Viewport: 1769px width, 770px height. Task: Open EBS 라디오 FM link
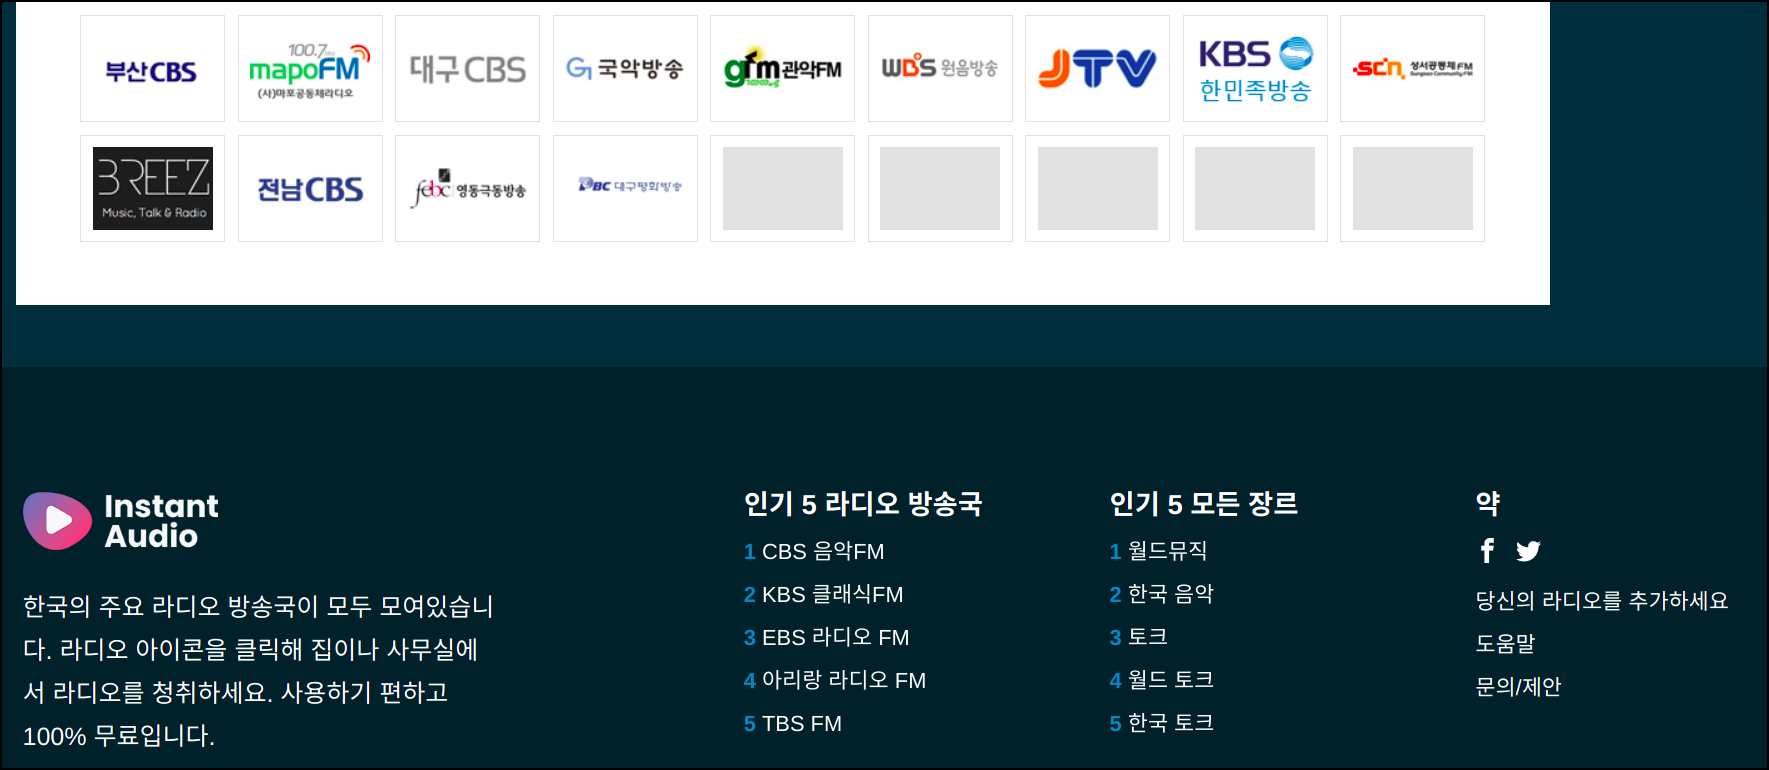tap(835, 637)
